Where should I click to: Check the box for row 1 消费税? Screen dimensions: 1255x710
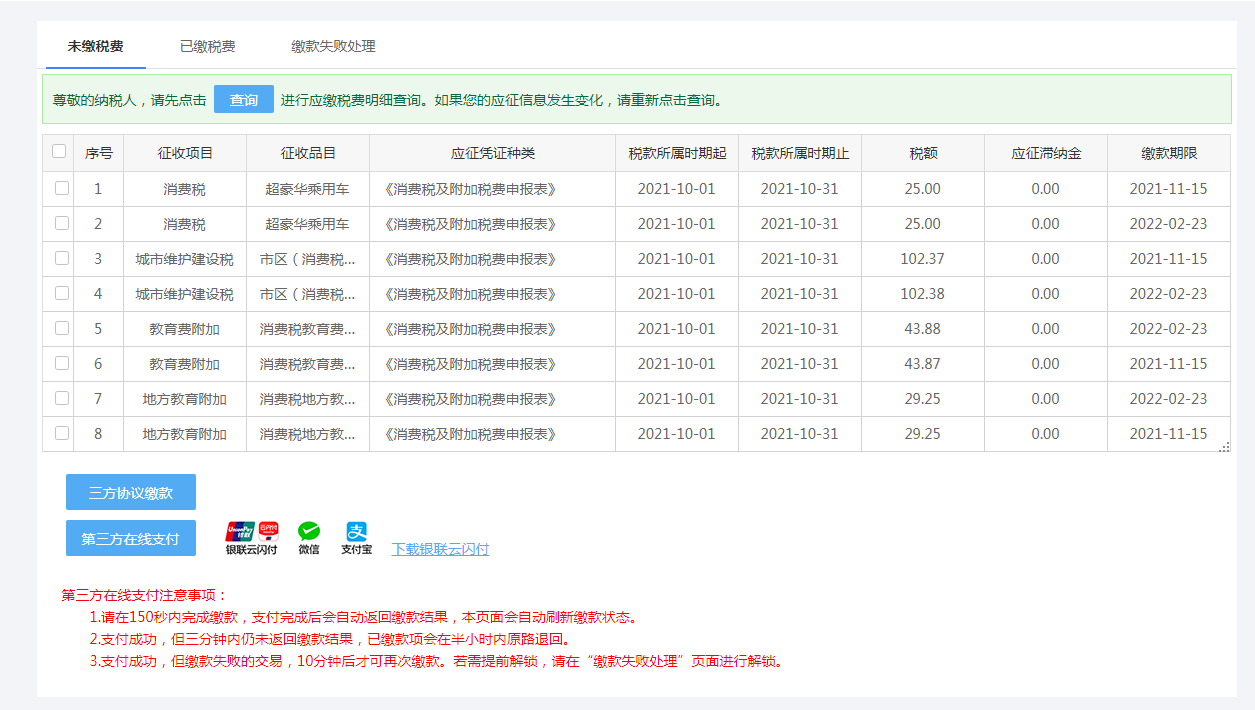tap(62, 188)
